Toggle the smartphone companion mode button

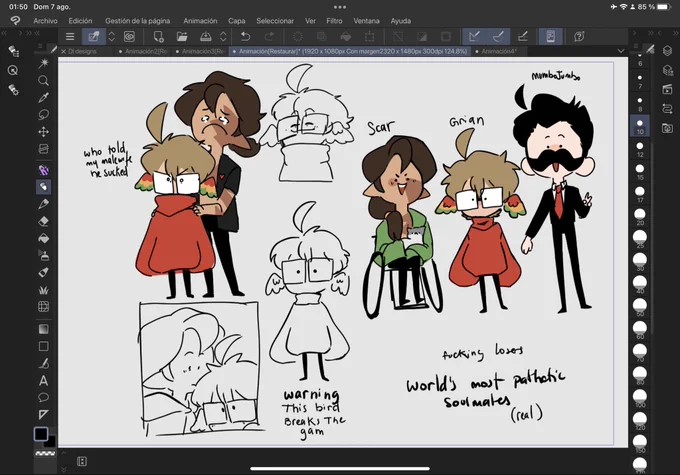pos(550,36)
